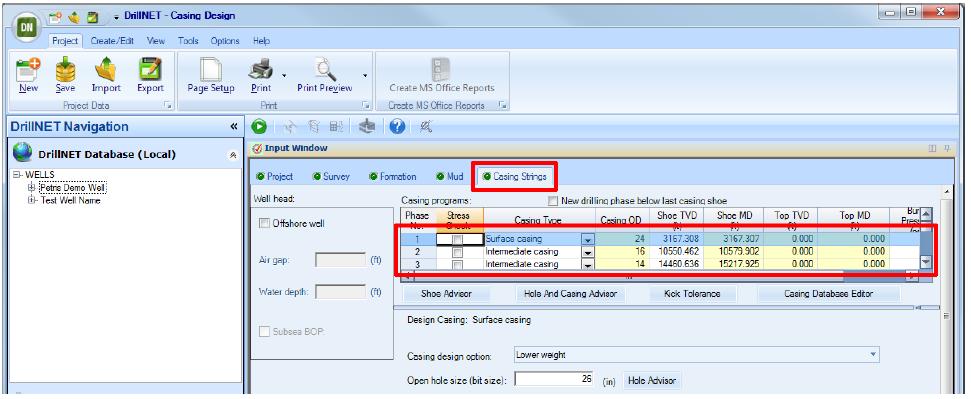
Task: Click the Export ribbon icon
Action: (x=150, y=69)
